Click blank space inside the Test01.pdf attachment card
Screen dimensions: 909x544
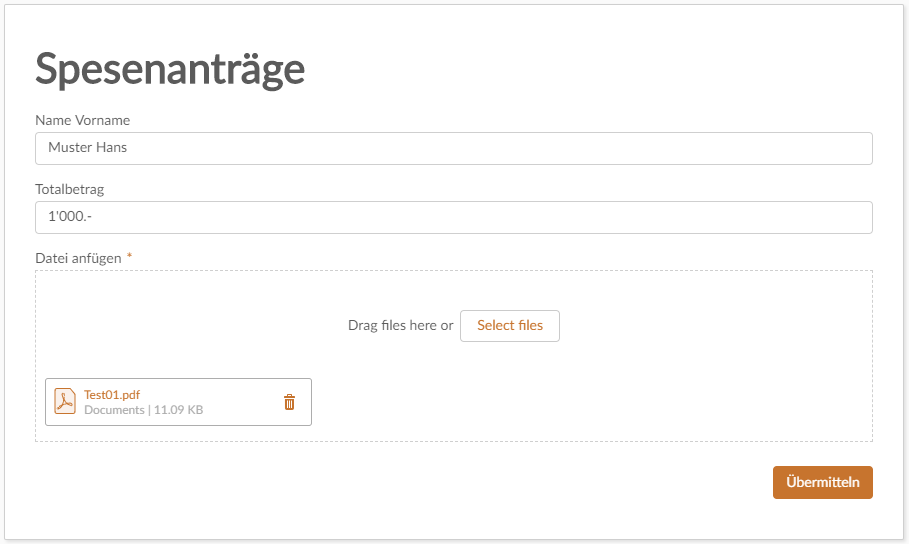coord(245,402)
